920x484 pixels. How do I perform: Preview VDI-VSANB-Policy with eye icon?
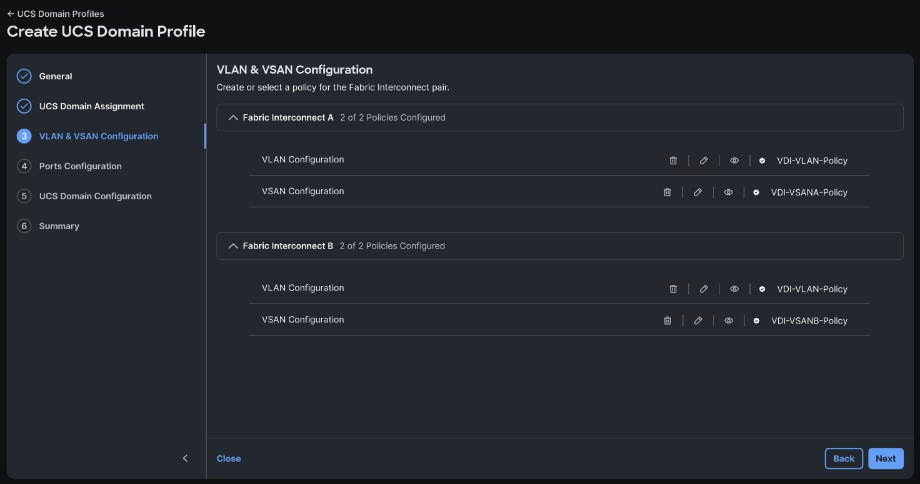tap(728, 320)
